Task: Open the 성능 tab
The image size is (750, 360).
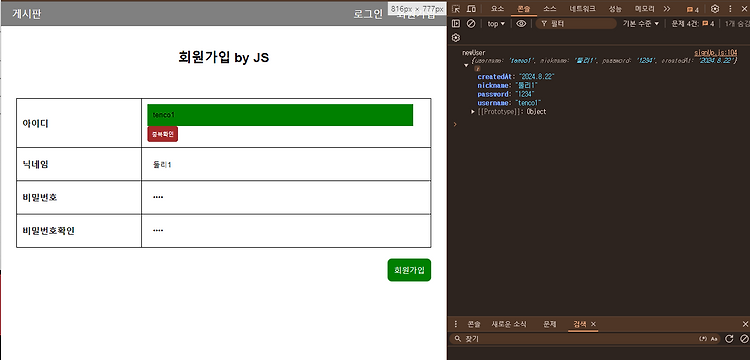Action: (x=615, y=9)
